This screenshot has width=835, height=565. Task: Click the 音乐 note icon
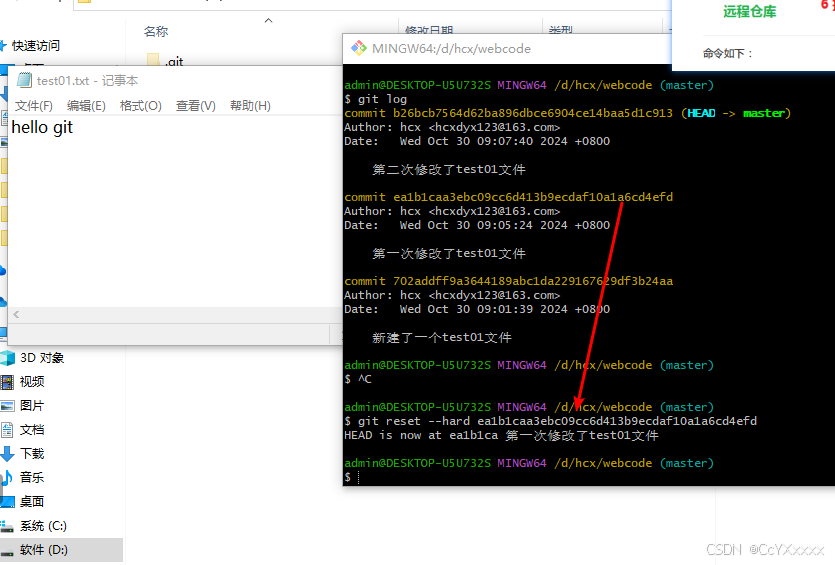point(7,478)
